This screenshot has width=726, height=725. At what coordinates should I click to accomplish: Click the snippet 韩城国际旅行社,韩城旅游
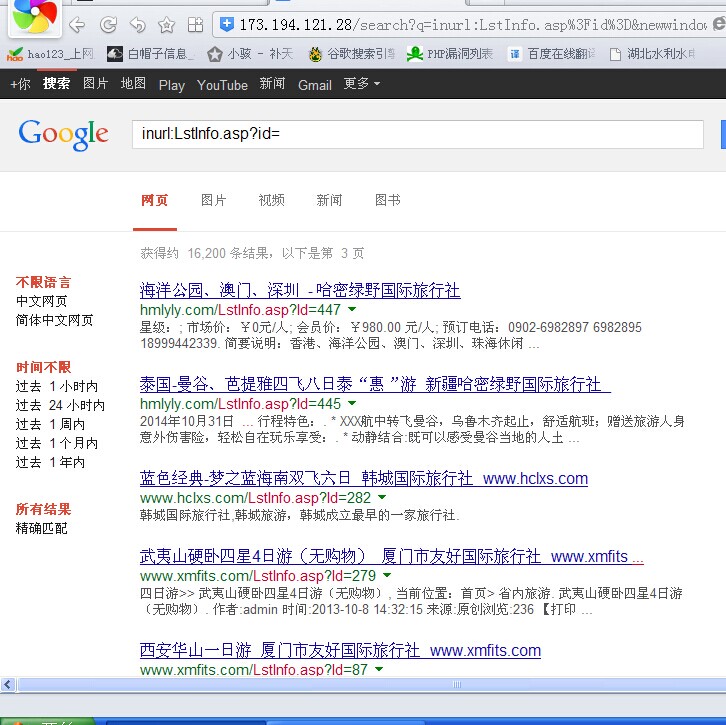point(299,515)
